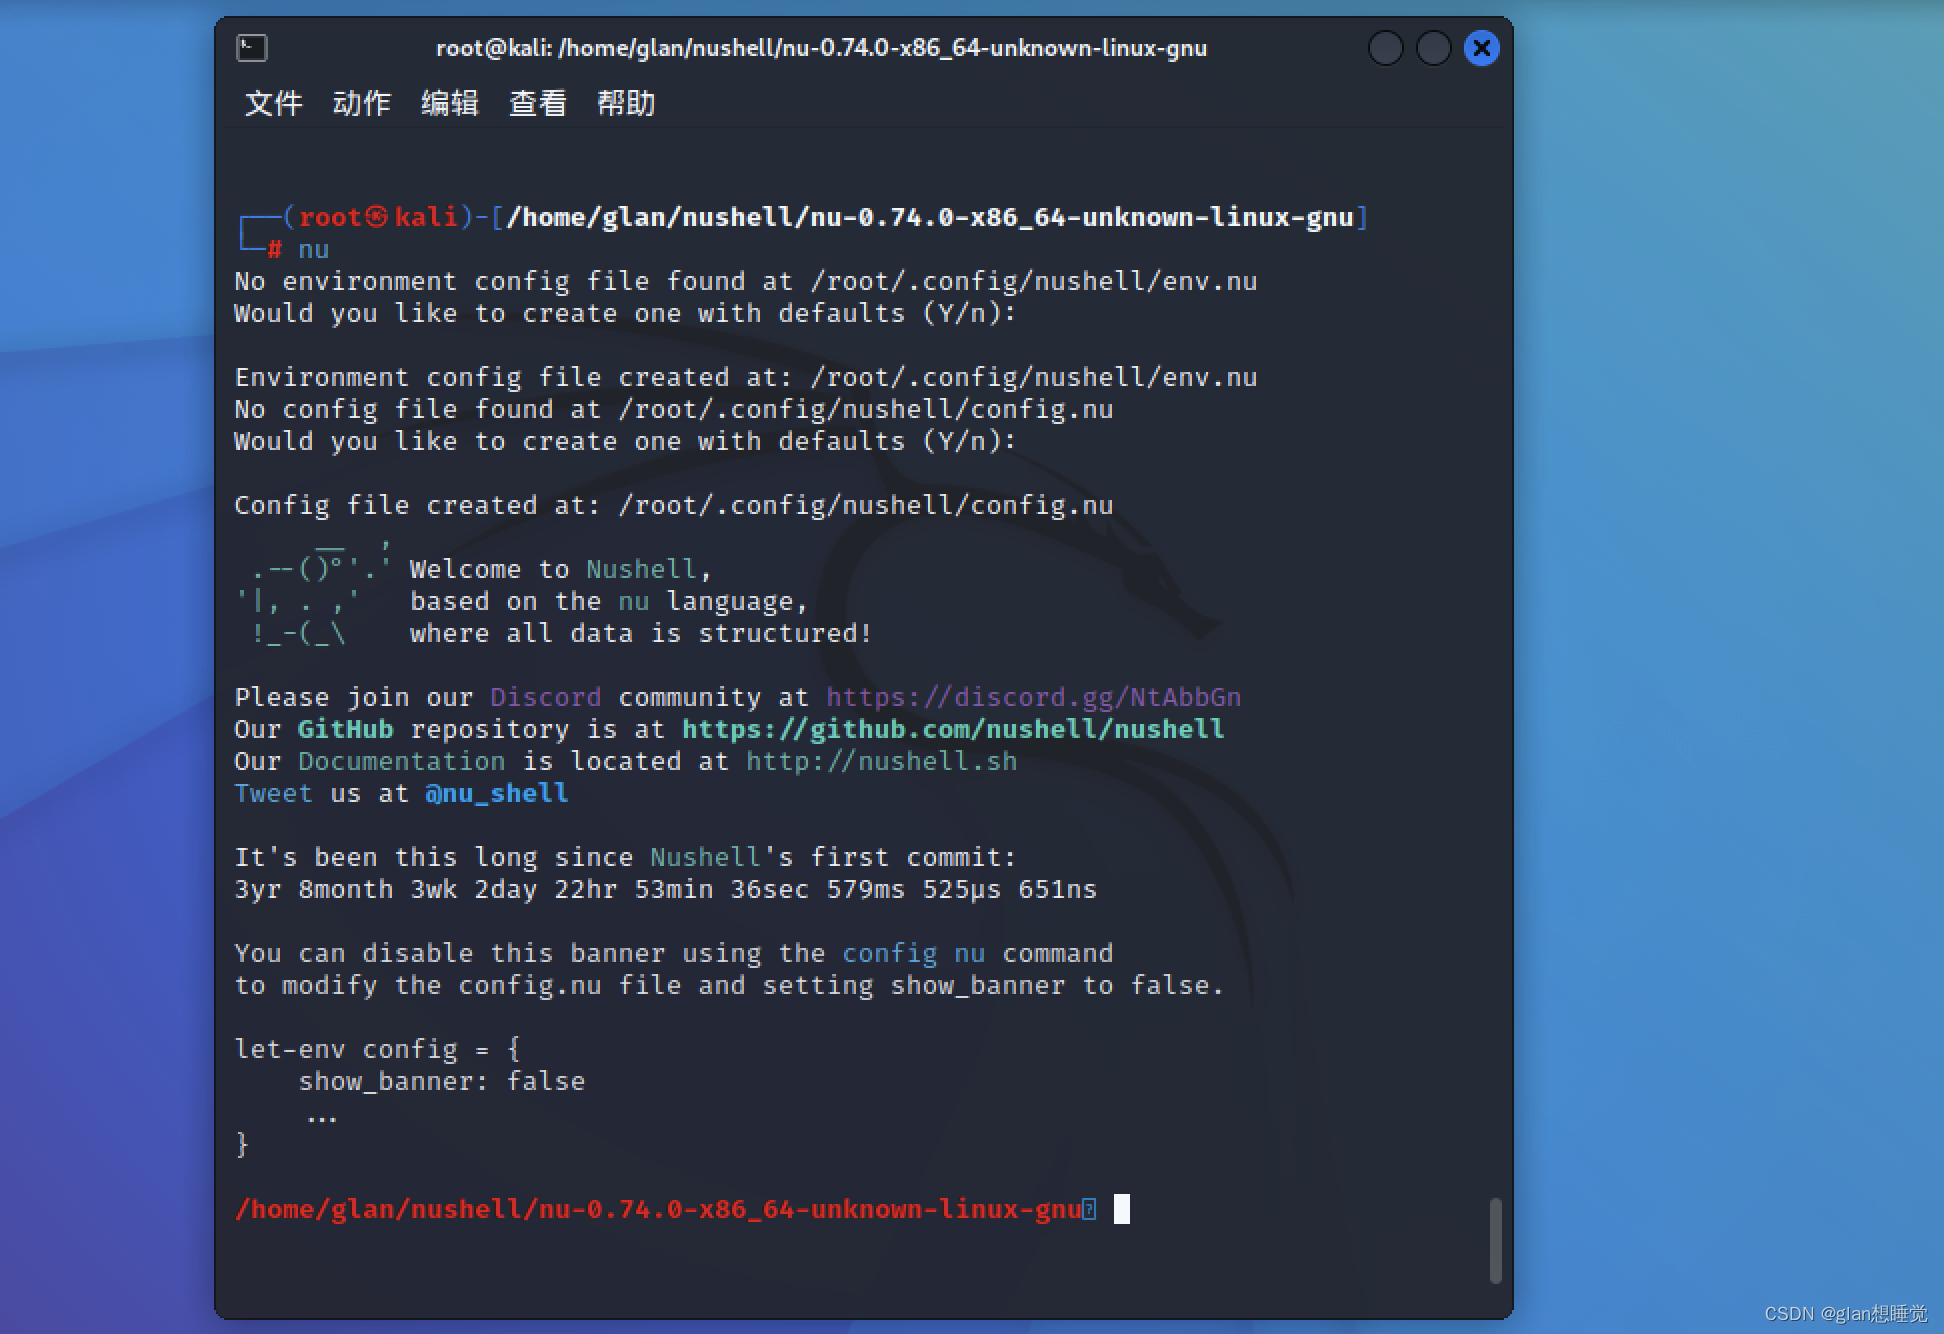Open the 动作 menu
This screenshot has width=1944, height=1334.
point(361,103)
